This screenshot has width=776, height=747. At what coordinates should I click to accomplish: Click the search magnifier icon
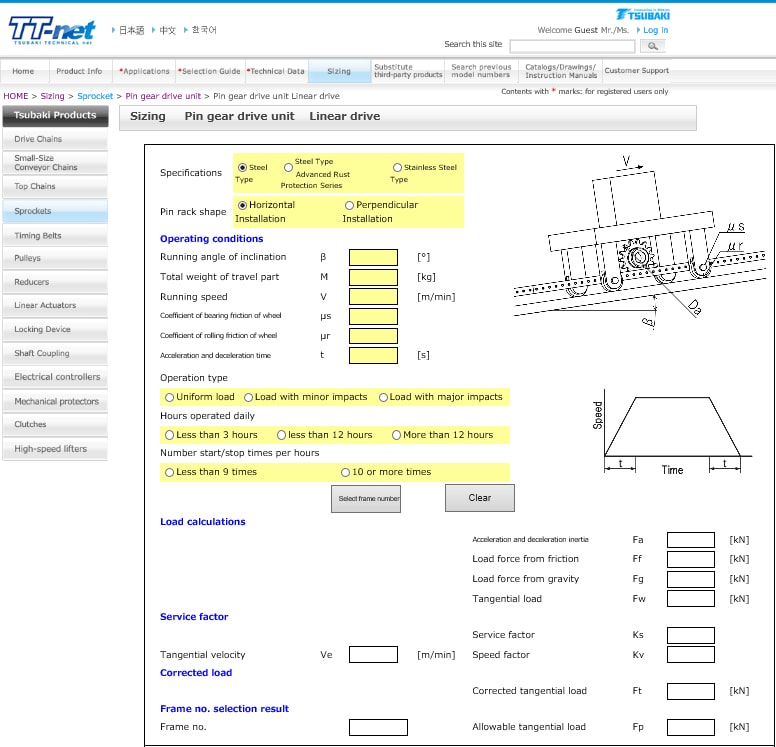(652, 46)
